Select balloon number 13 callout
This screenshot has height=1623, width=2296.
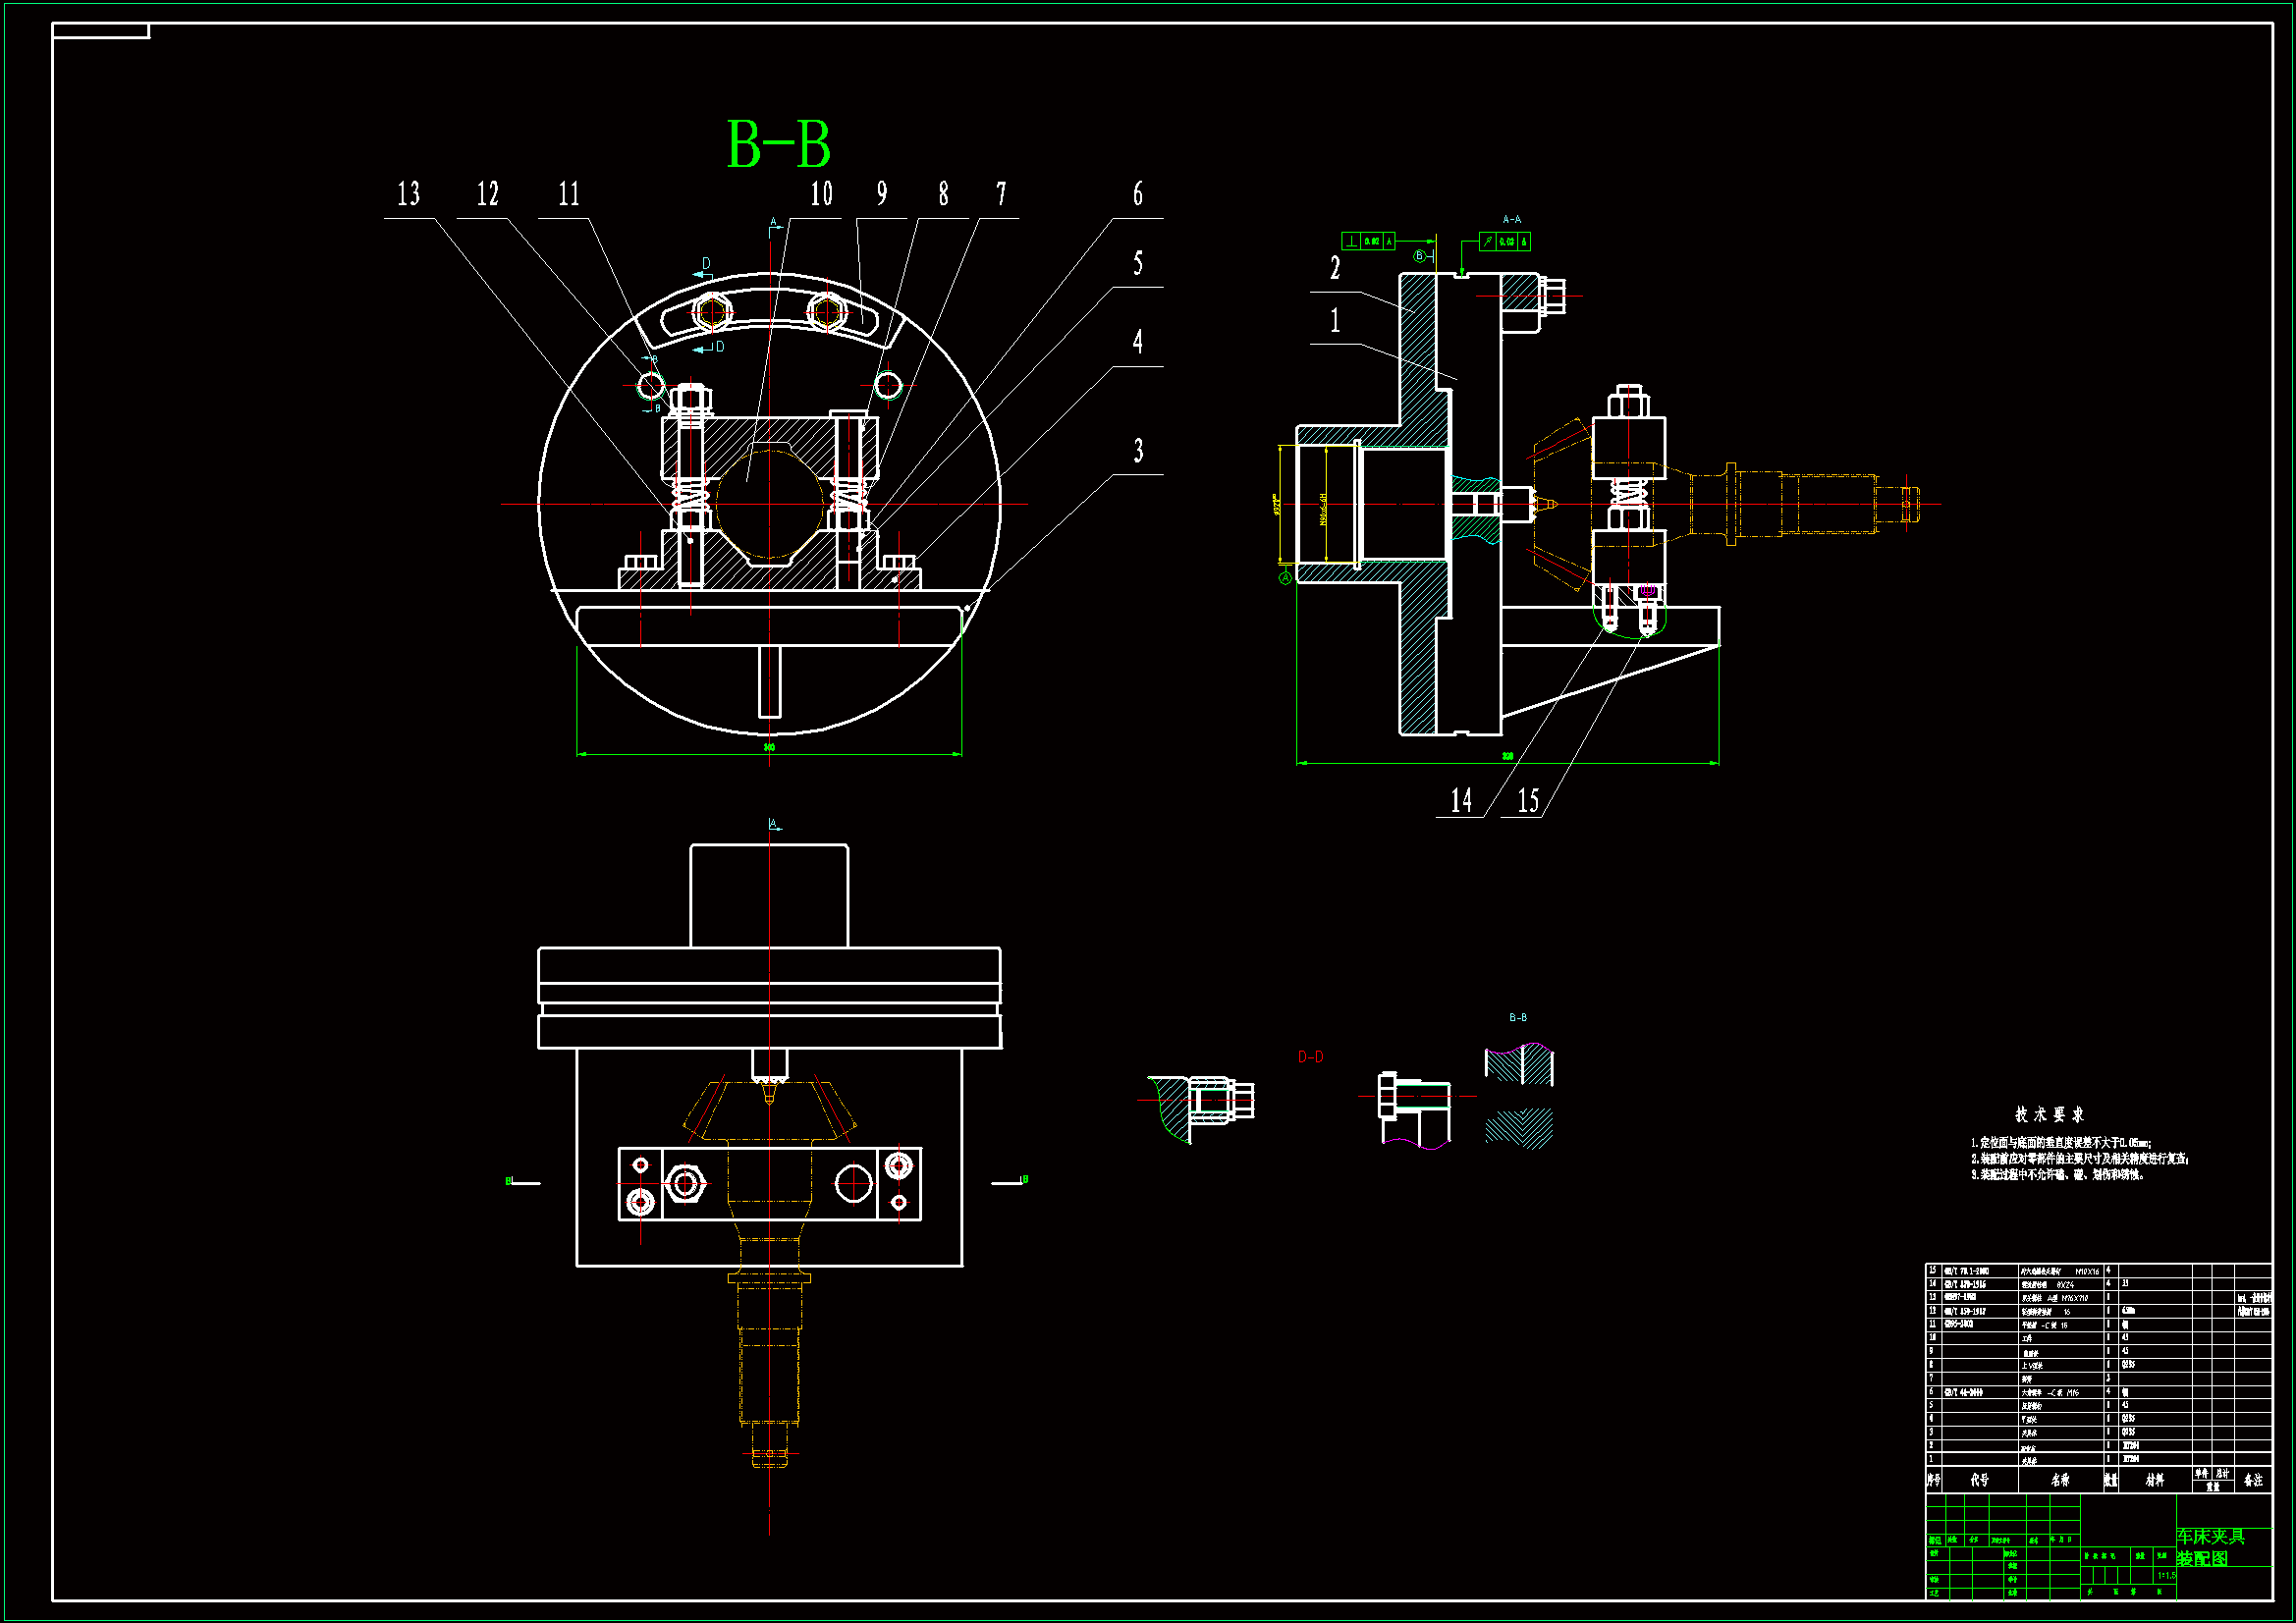click(x=408, y=194)
